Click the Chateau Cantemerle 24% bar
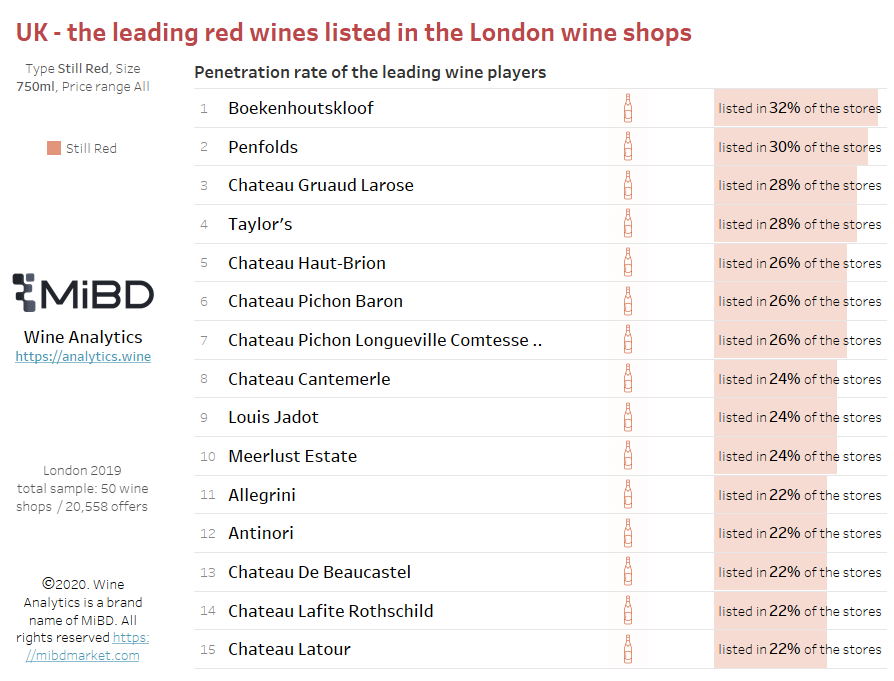 775,379
